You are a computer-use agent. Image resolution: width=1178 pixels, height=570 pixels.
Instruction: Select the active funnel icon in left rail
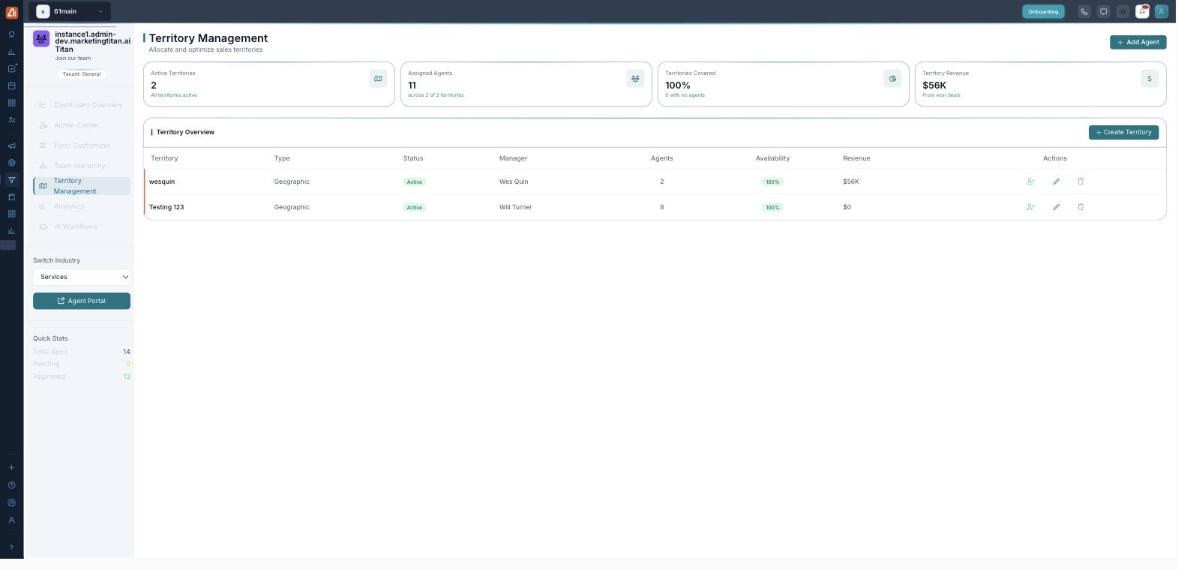pyautogui.click(x=11, y=180)
